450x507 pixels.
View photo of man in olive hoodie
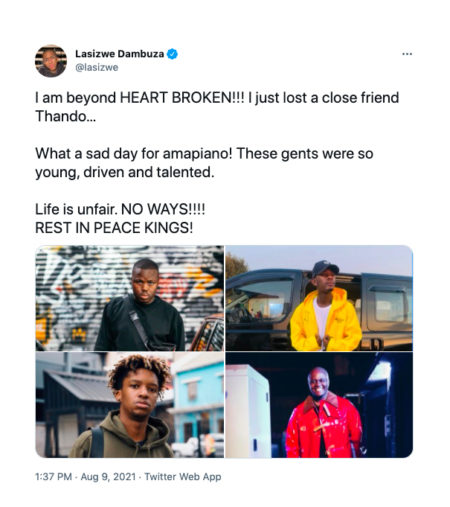point(130,405)
